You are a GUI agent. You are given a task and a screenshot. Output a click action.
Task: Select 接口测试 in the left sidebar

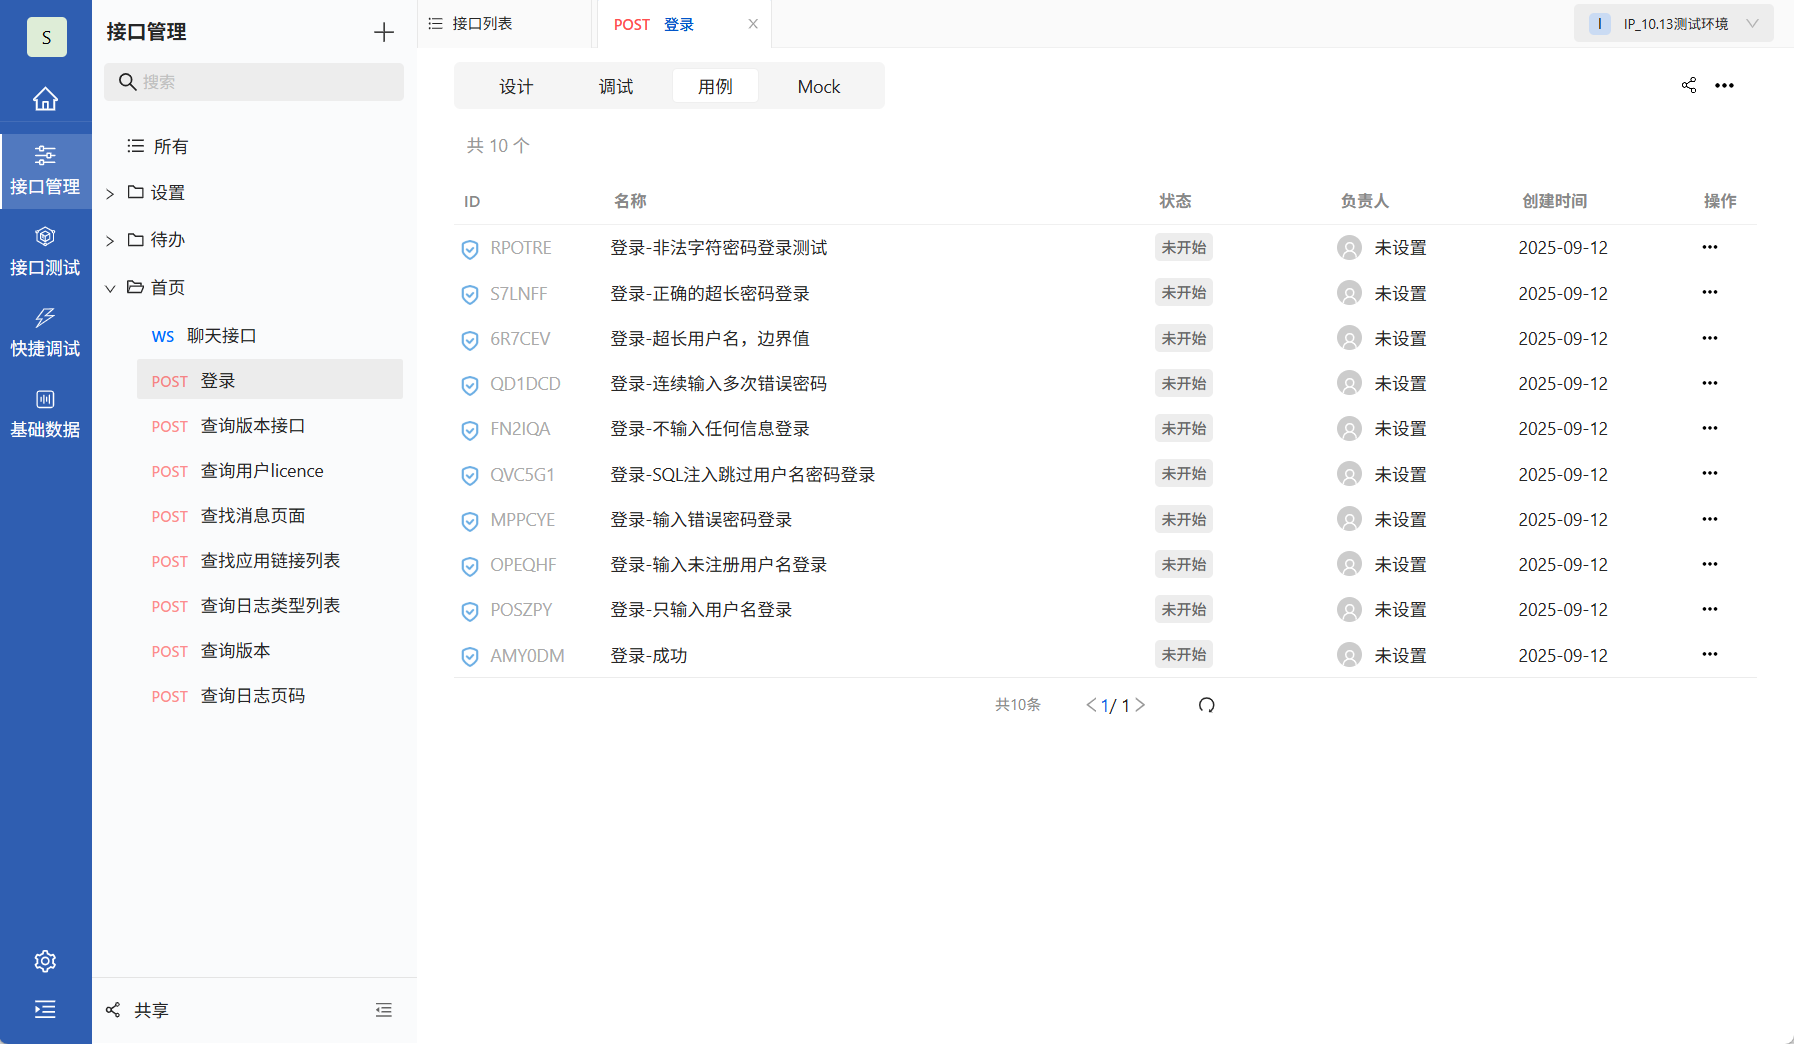coord(45,250)
